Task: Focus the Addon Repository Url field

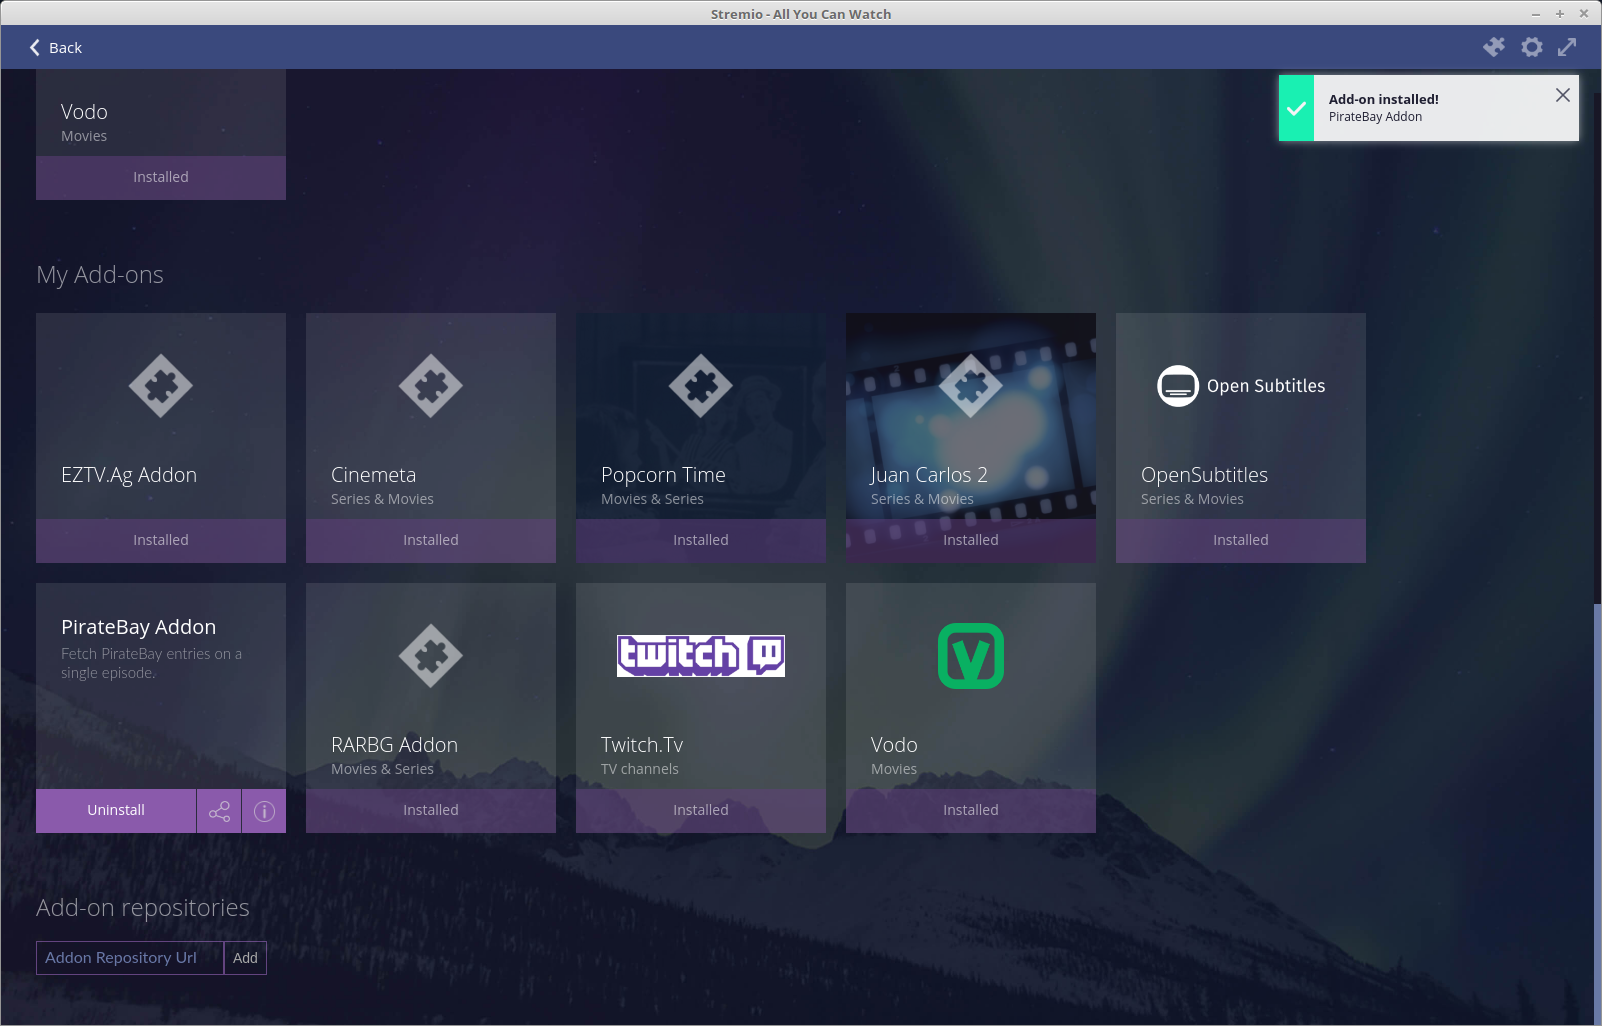Action: [130, 958]
